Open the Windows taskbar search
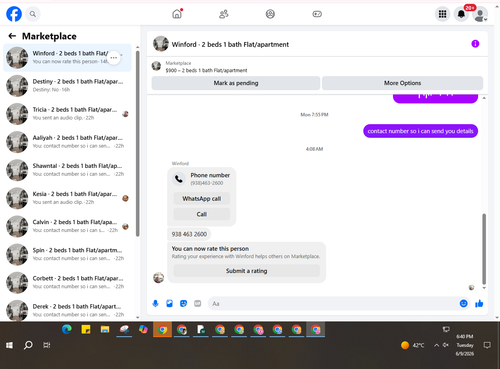The height and width of the screenshot is (369, 500). pos(28,345)
